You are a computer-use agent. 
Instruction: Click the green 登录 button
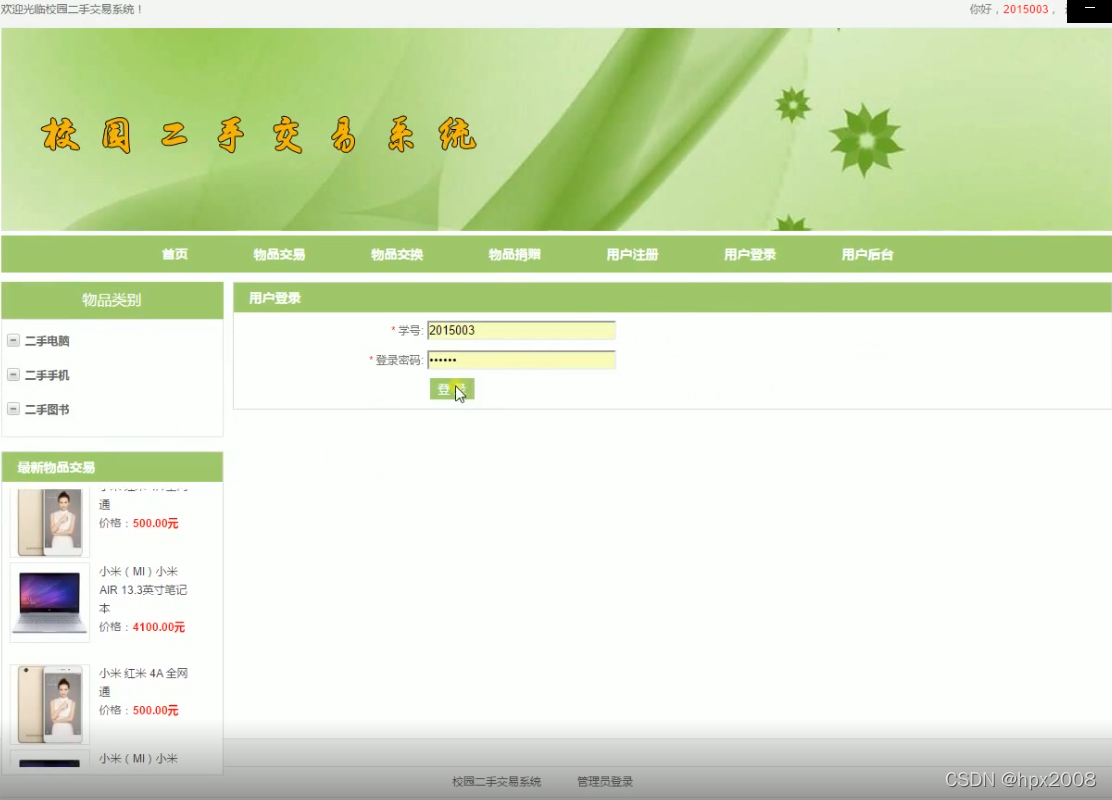point(452,389)
